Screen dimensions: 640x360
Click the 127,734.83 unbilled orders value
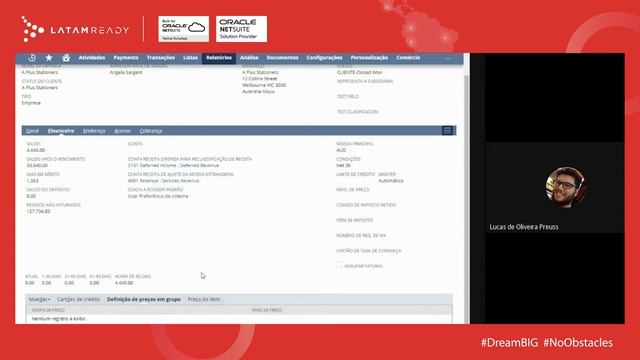click(x=38, y=211)
